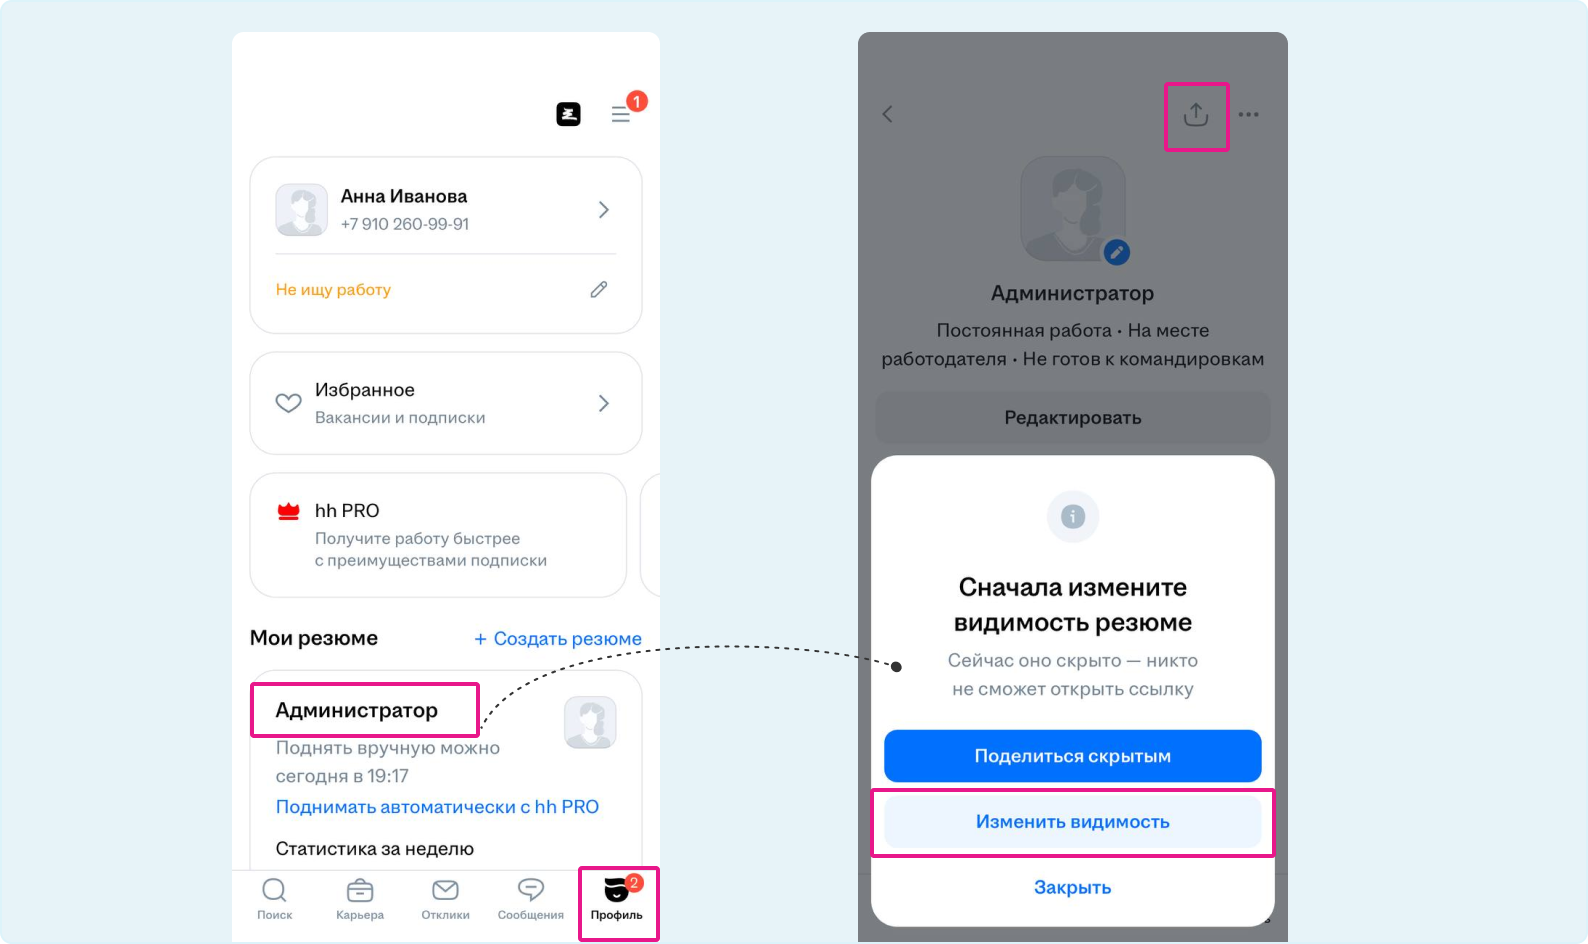Go back with the left arrow
Image resolution: width=1588 pixels, height=944 pixels.
pyautogui.click(x=887, y=114)
